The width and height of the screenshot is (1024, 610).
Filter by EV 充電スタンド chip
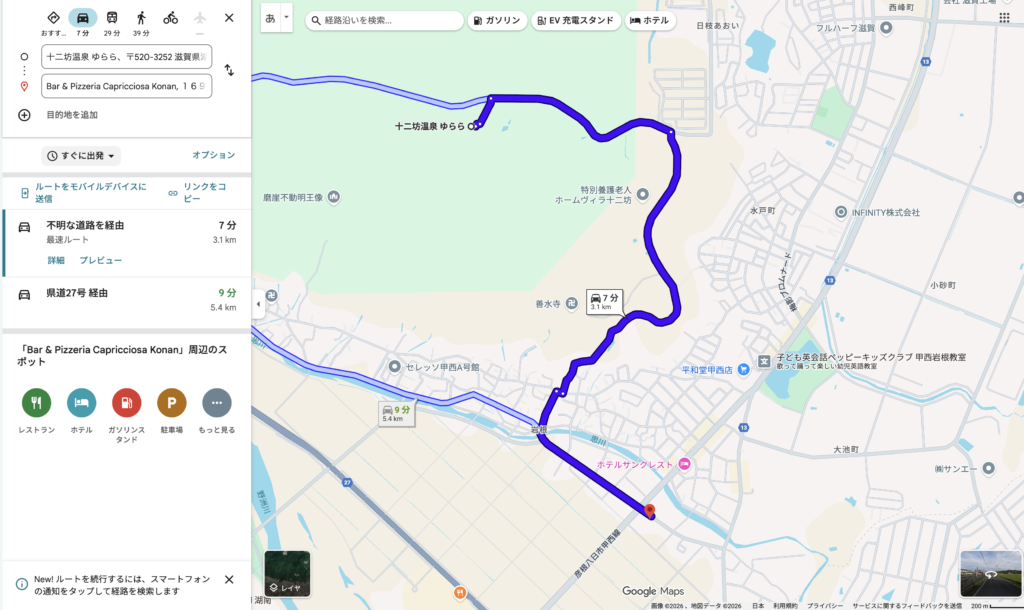tap(575, 20)
